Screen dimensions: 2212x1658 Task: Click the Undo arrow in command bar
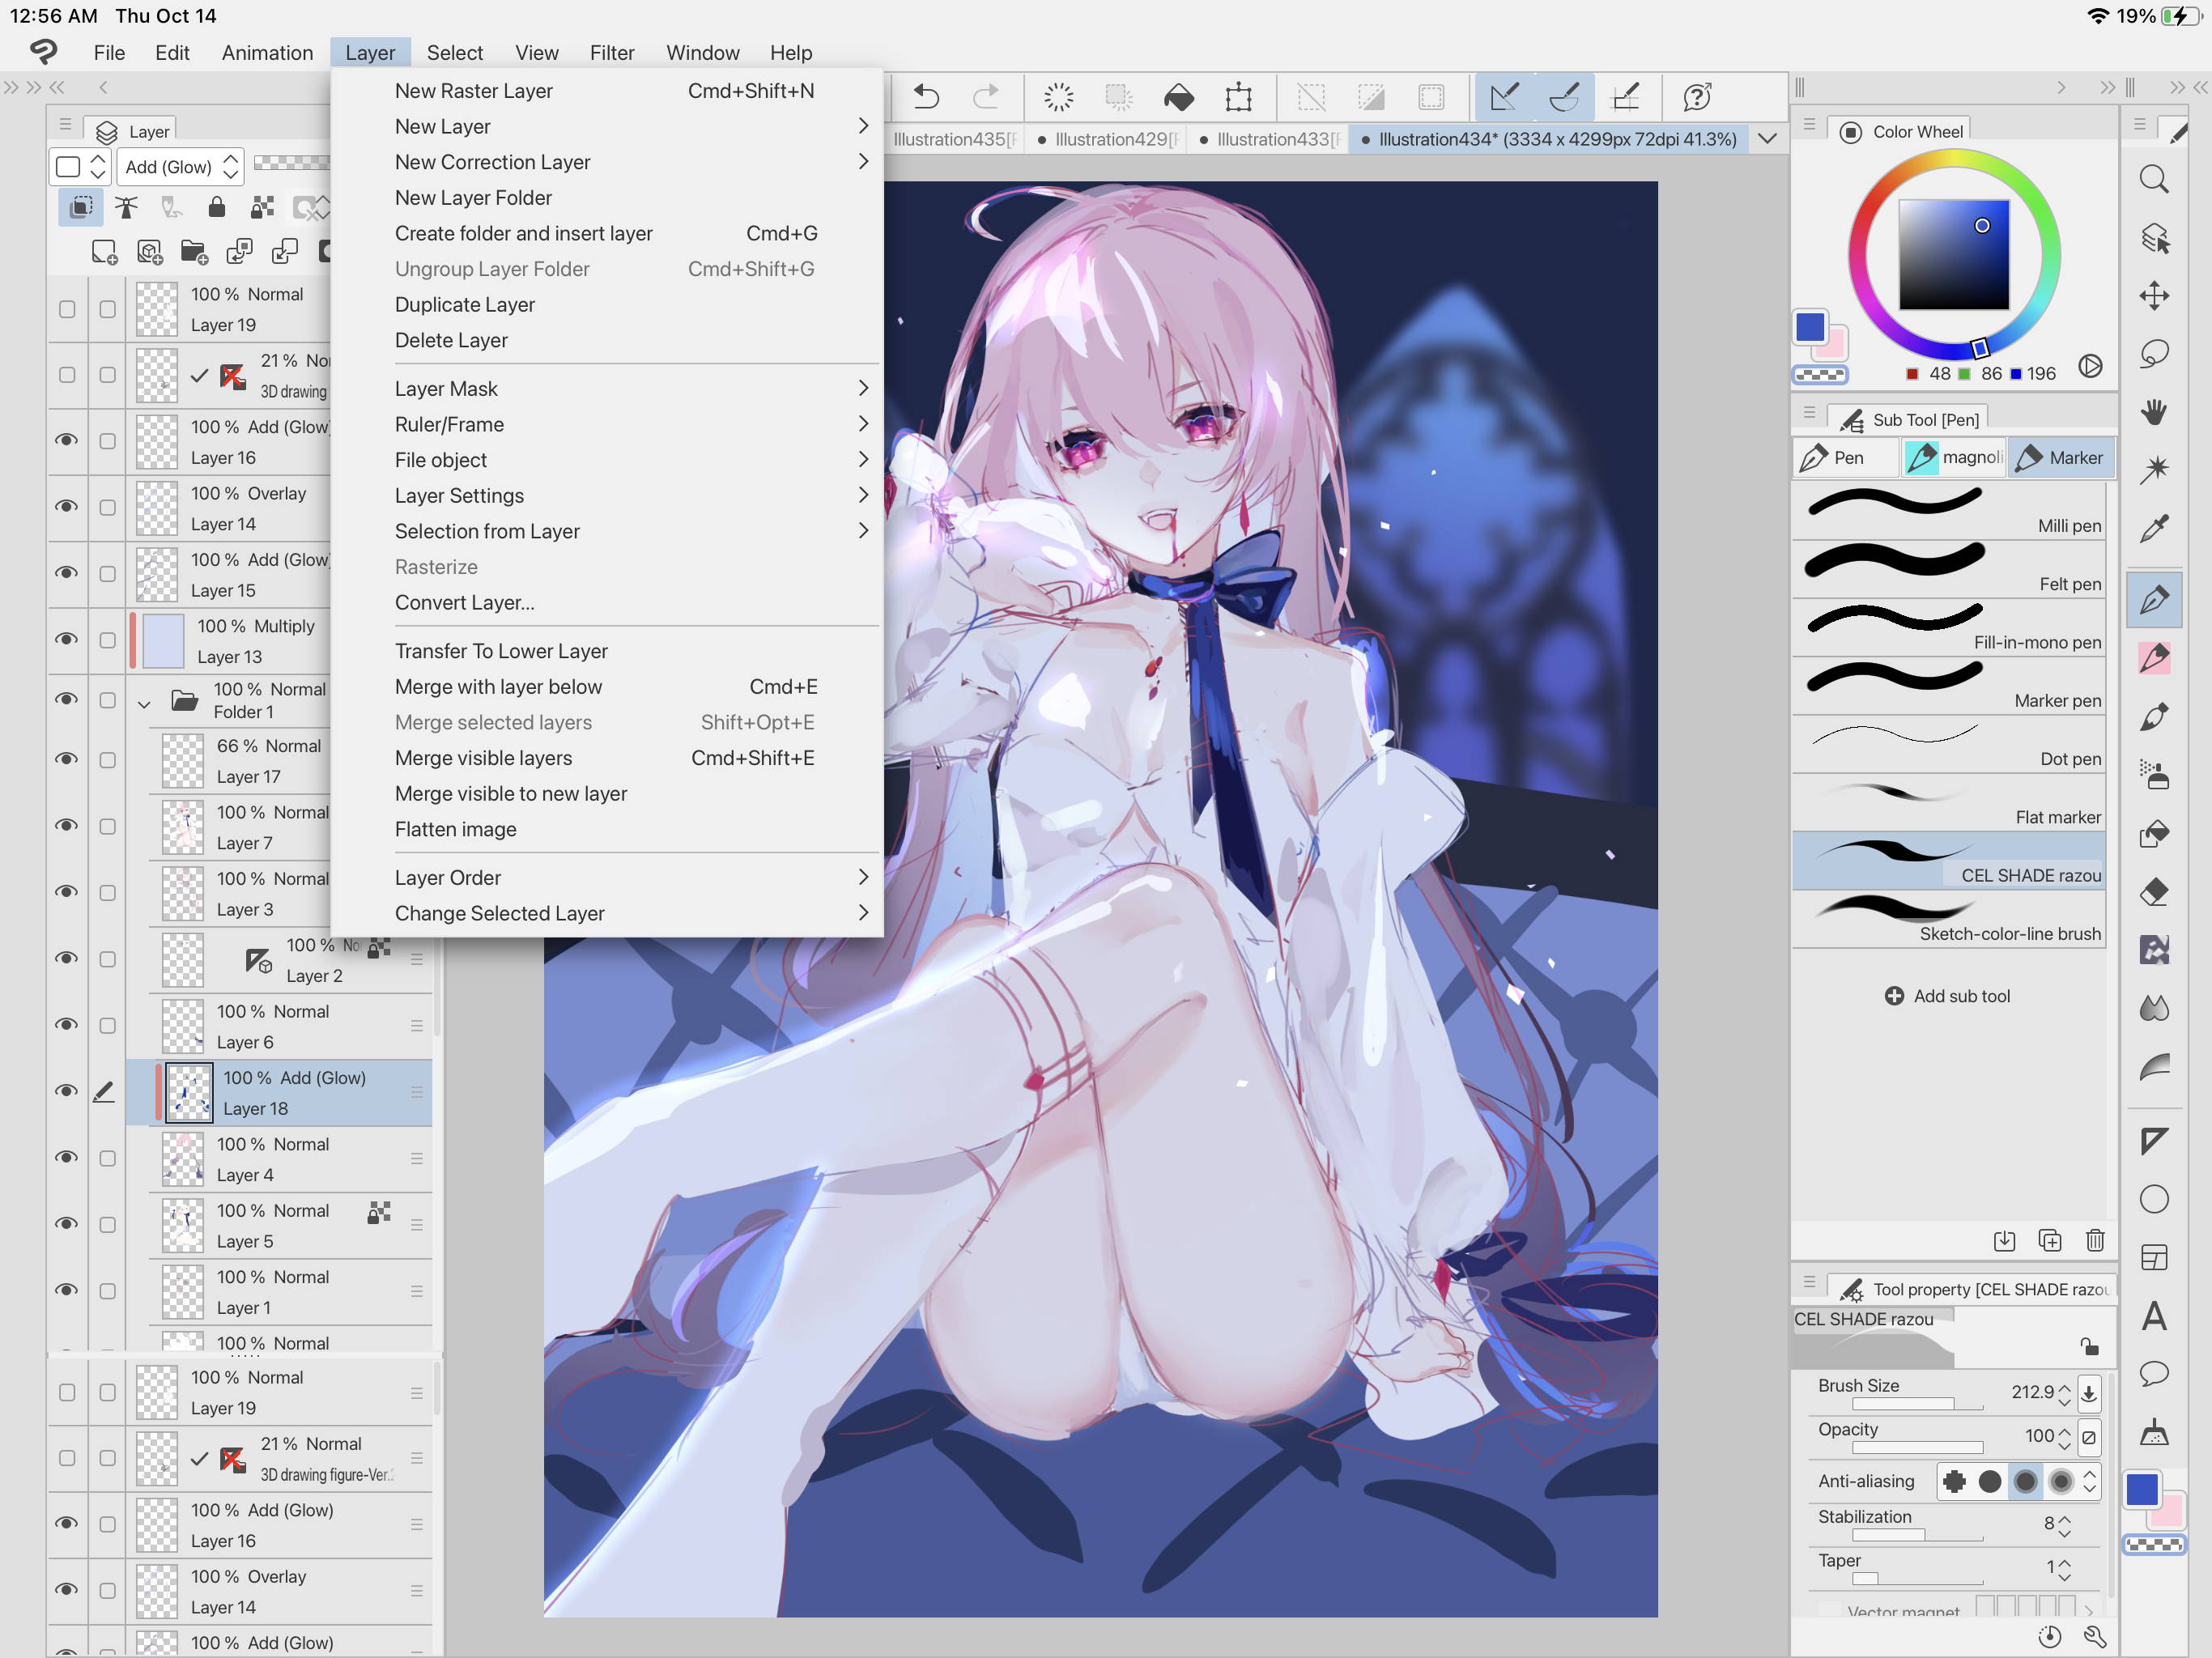[926, 97]
